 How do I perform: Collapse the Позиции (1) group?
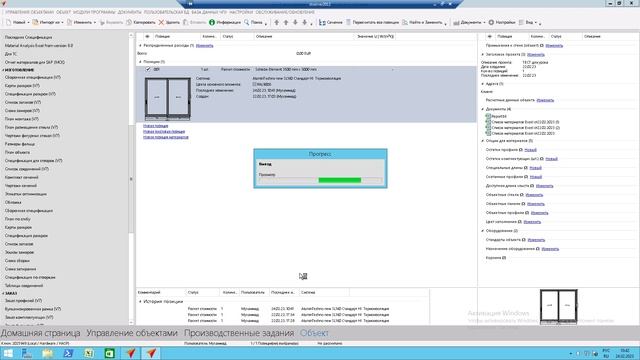[140, 62]
